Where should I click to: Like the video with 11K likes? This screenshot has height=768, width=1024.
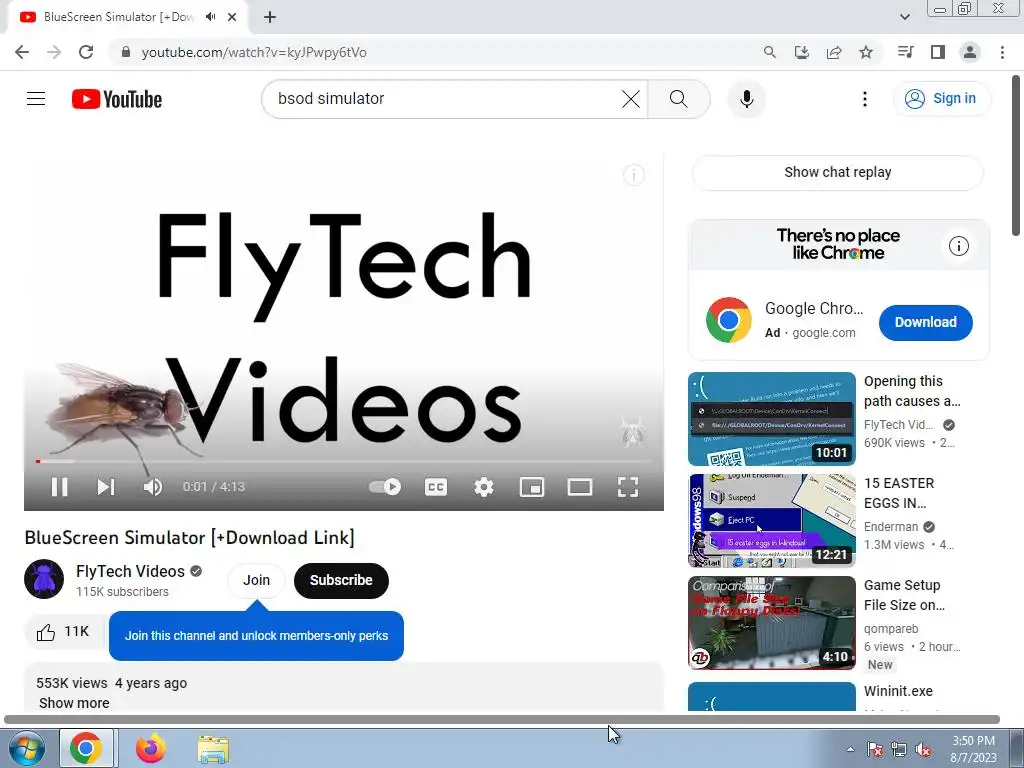pyautogui.click(x=63, y=632)
